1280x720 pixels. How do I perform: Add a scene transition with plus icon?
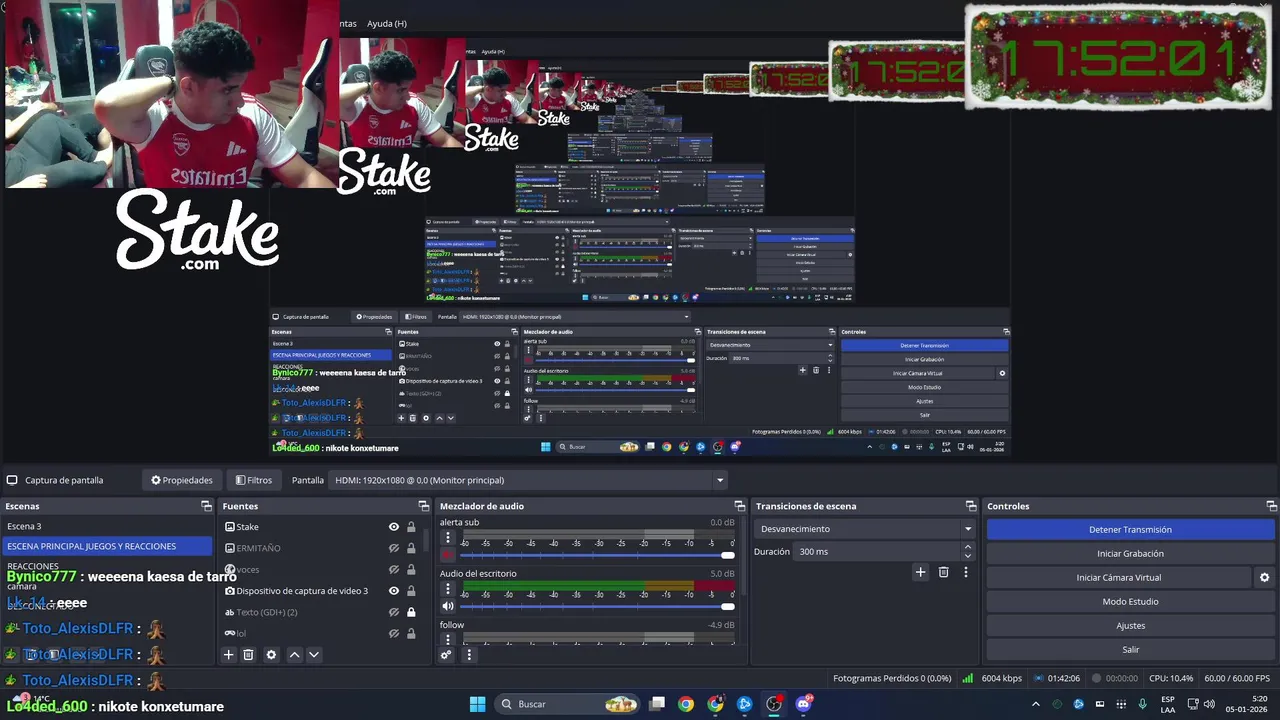pos(921,572)
